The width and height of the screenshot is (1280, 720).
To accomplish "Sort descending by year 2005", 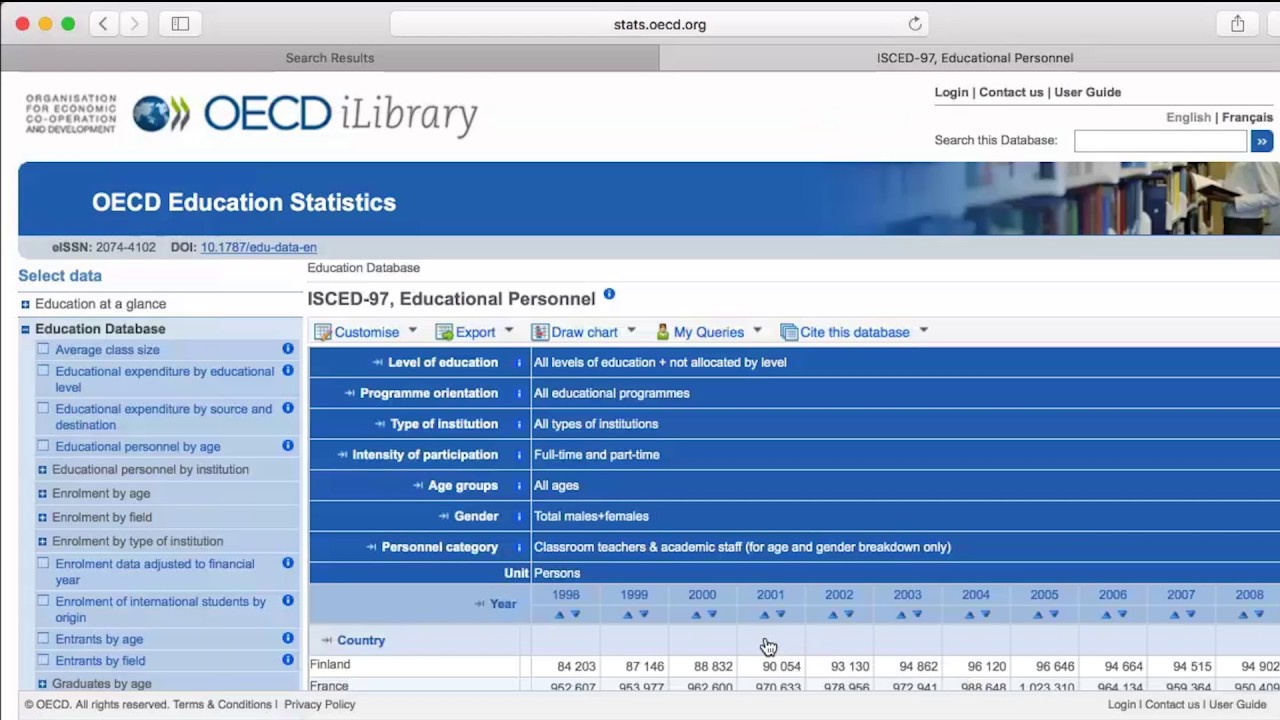I will [1053, 614].
